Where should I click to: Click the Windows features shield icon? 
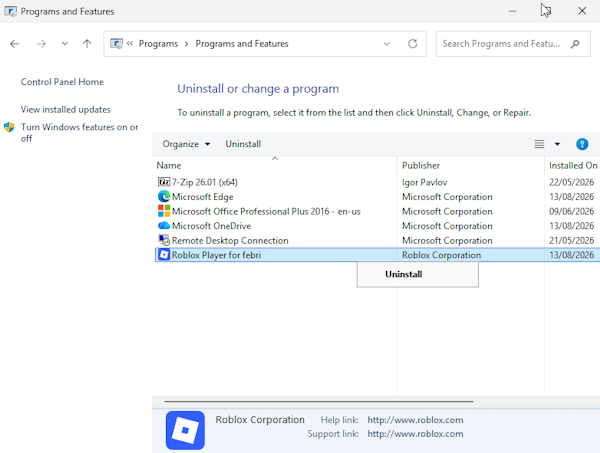click(9, 127)
